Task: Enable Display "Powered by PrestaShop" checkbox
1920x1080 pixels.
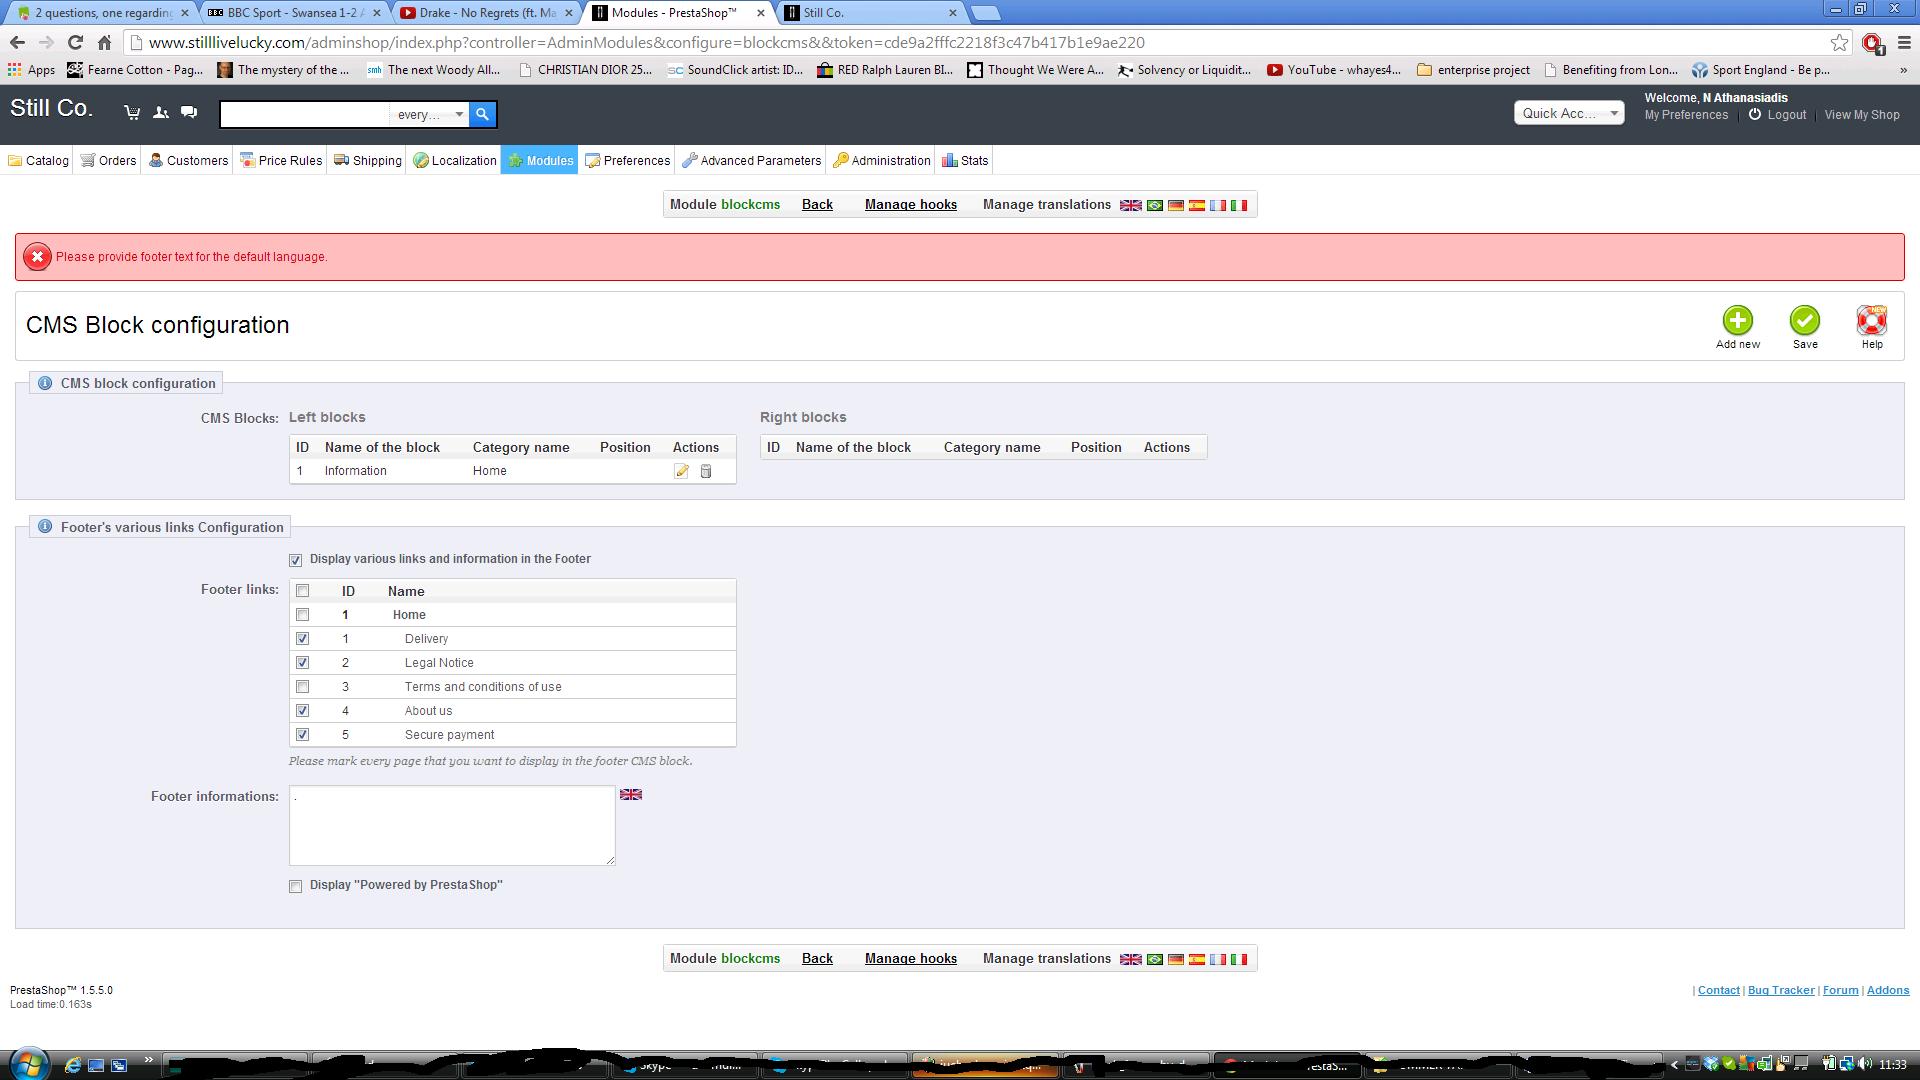Action: click(x=295, y=886)
